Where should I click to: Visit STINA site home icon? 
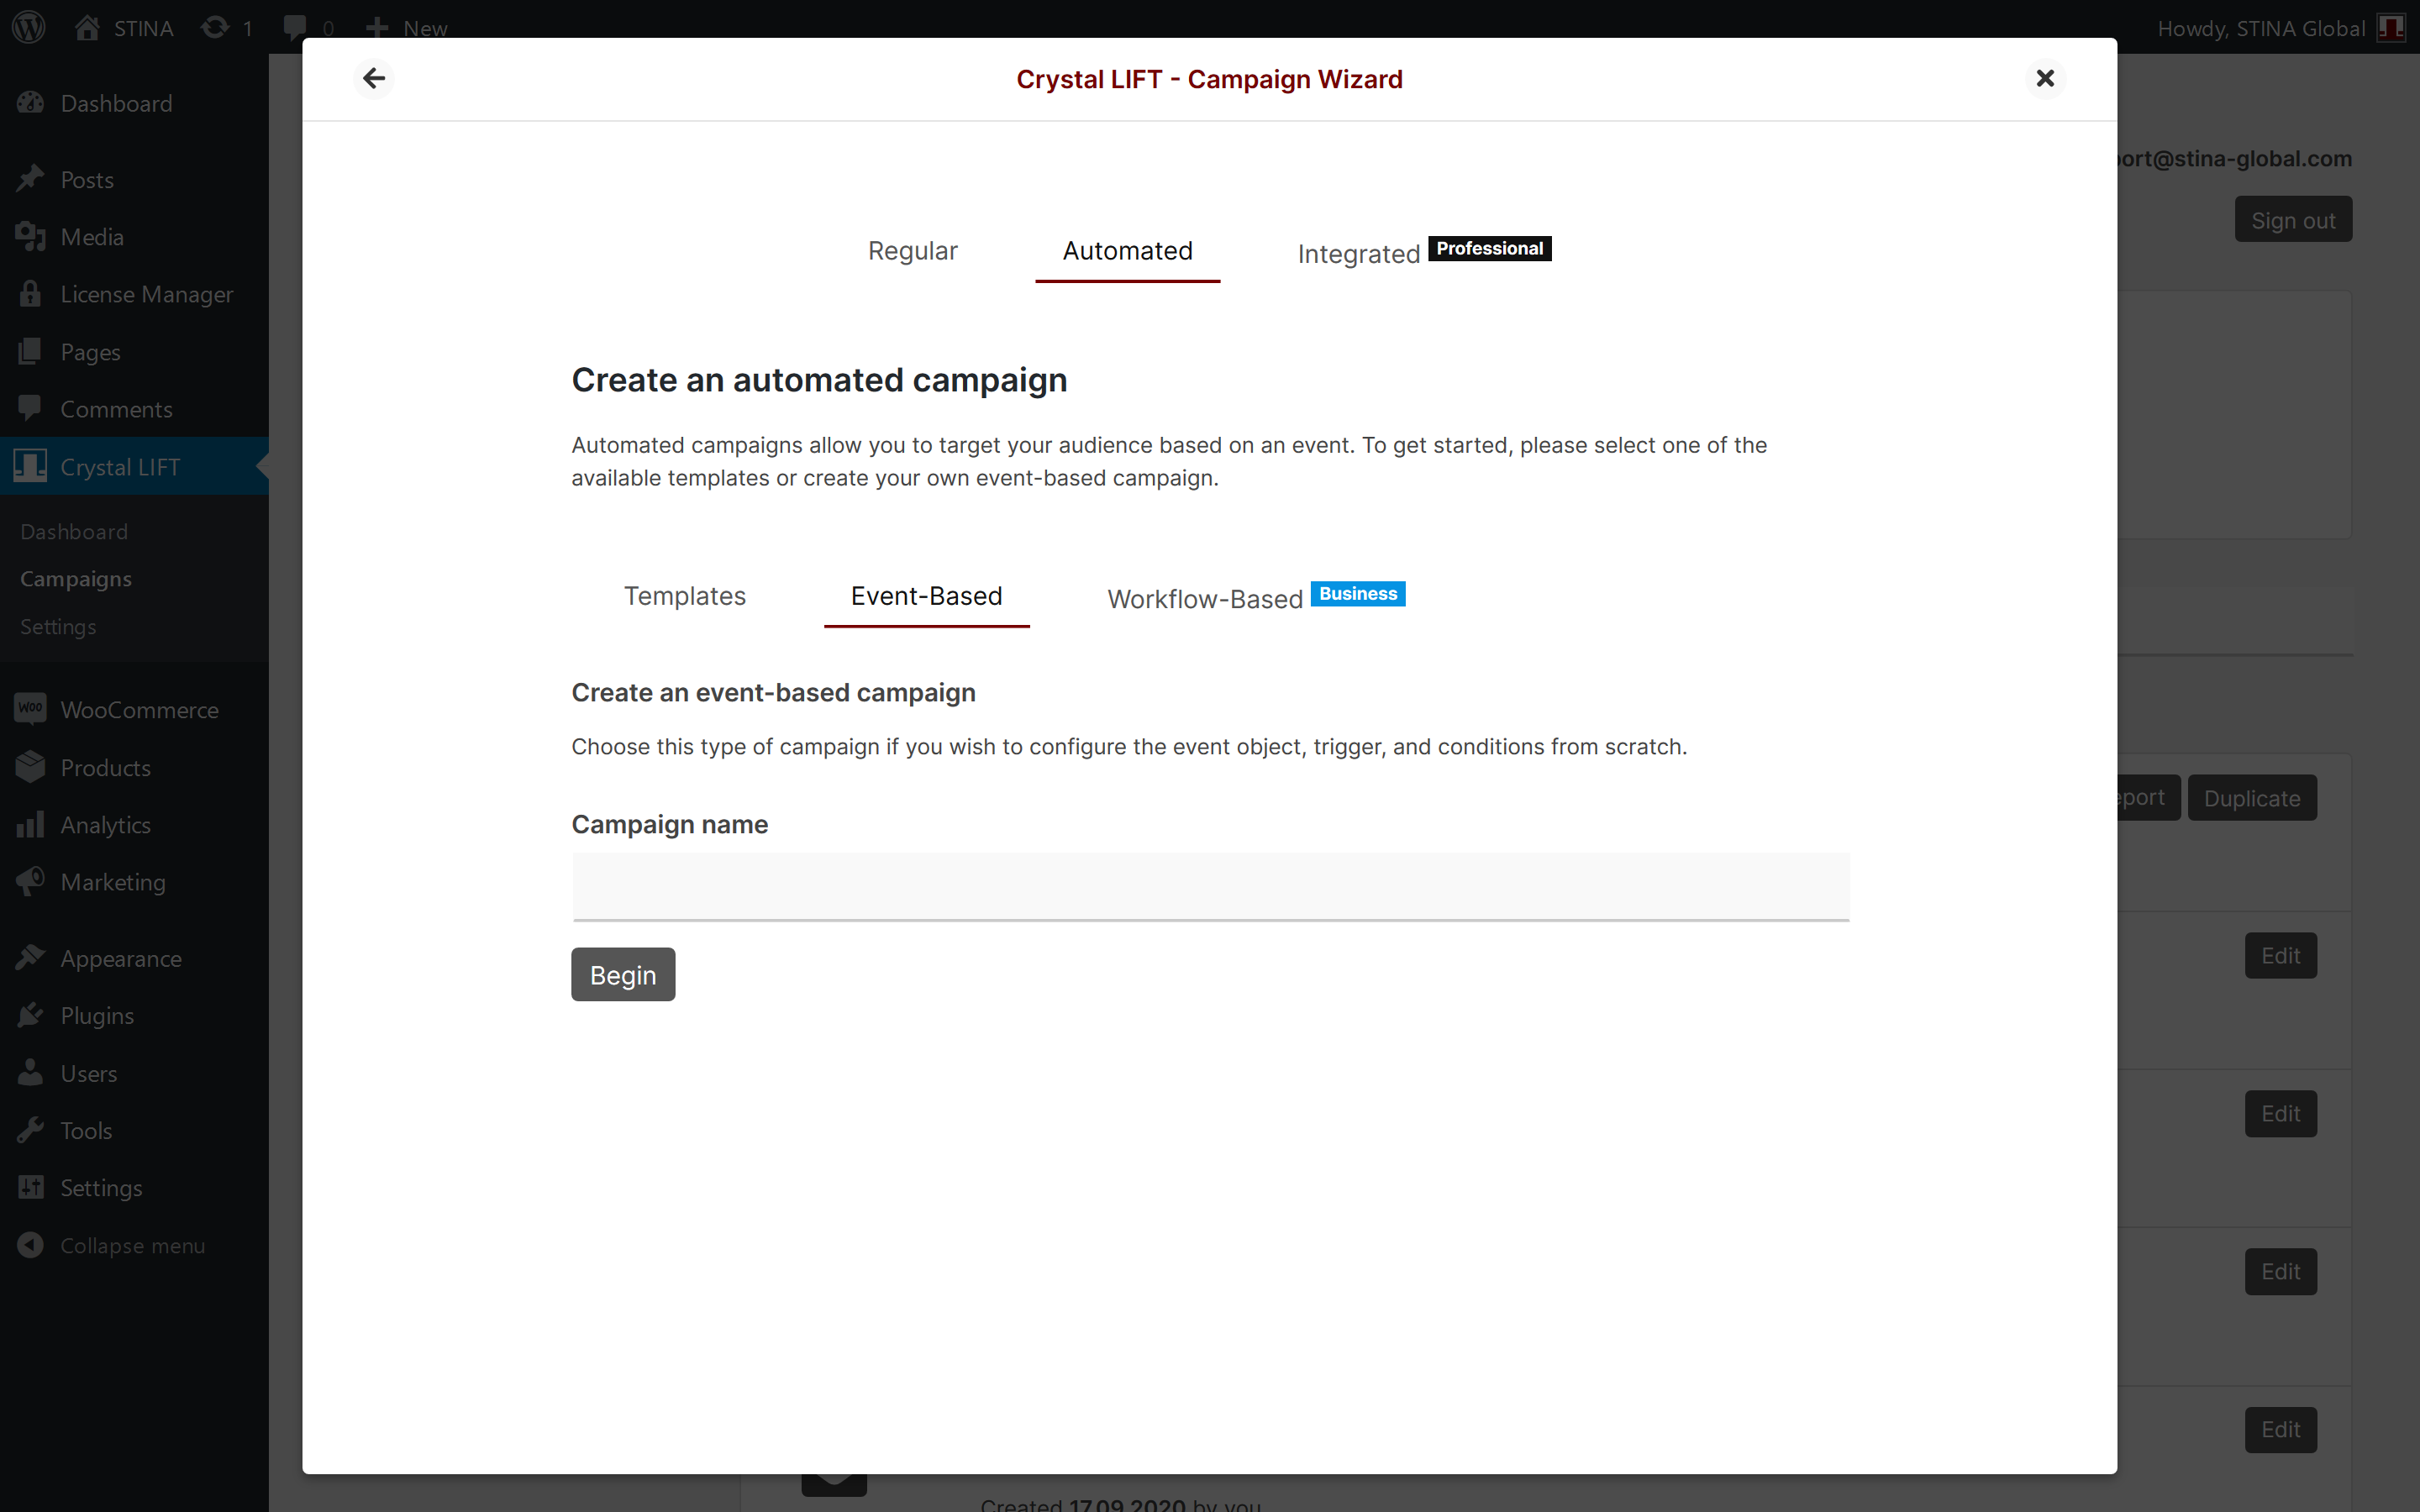(x=87, y=27)
